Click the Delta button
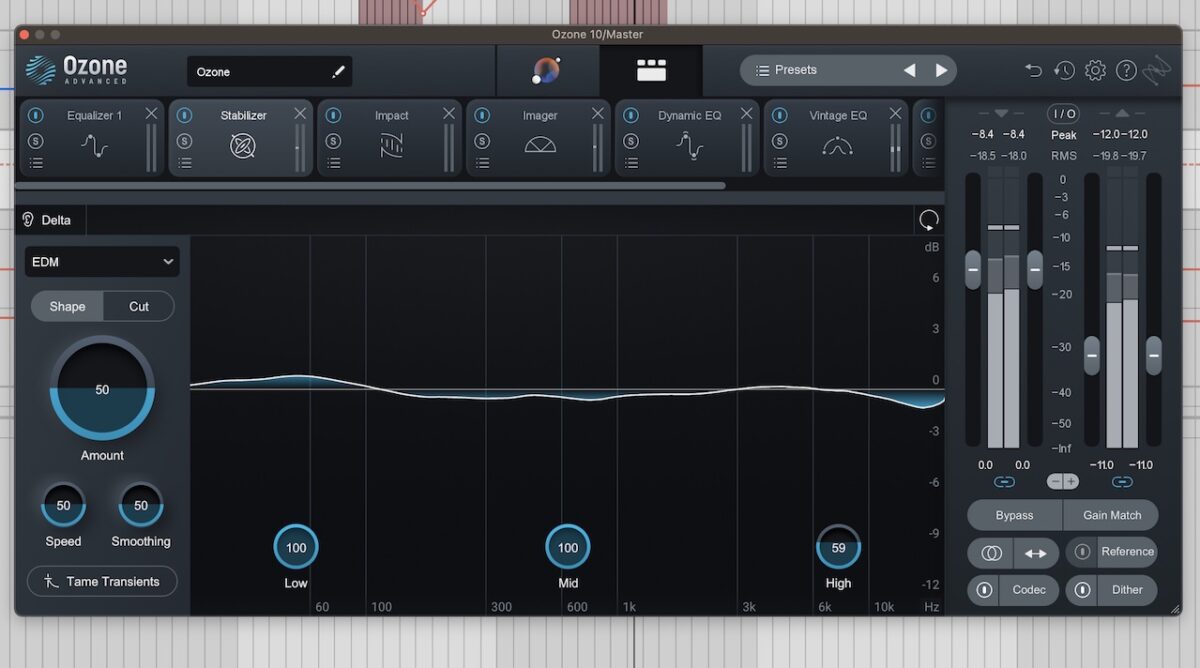The width and height of the screenshot is (1200, 668). 50,220
